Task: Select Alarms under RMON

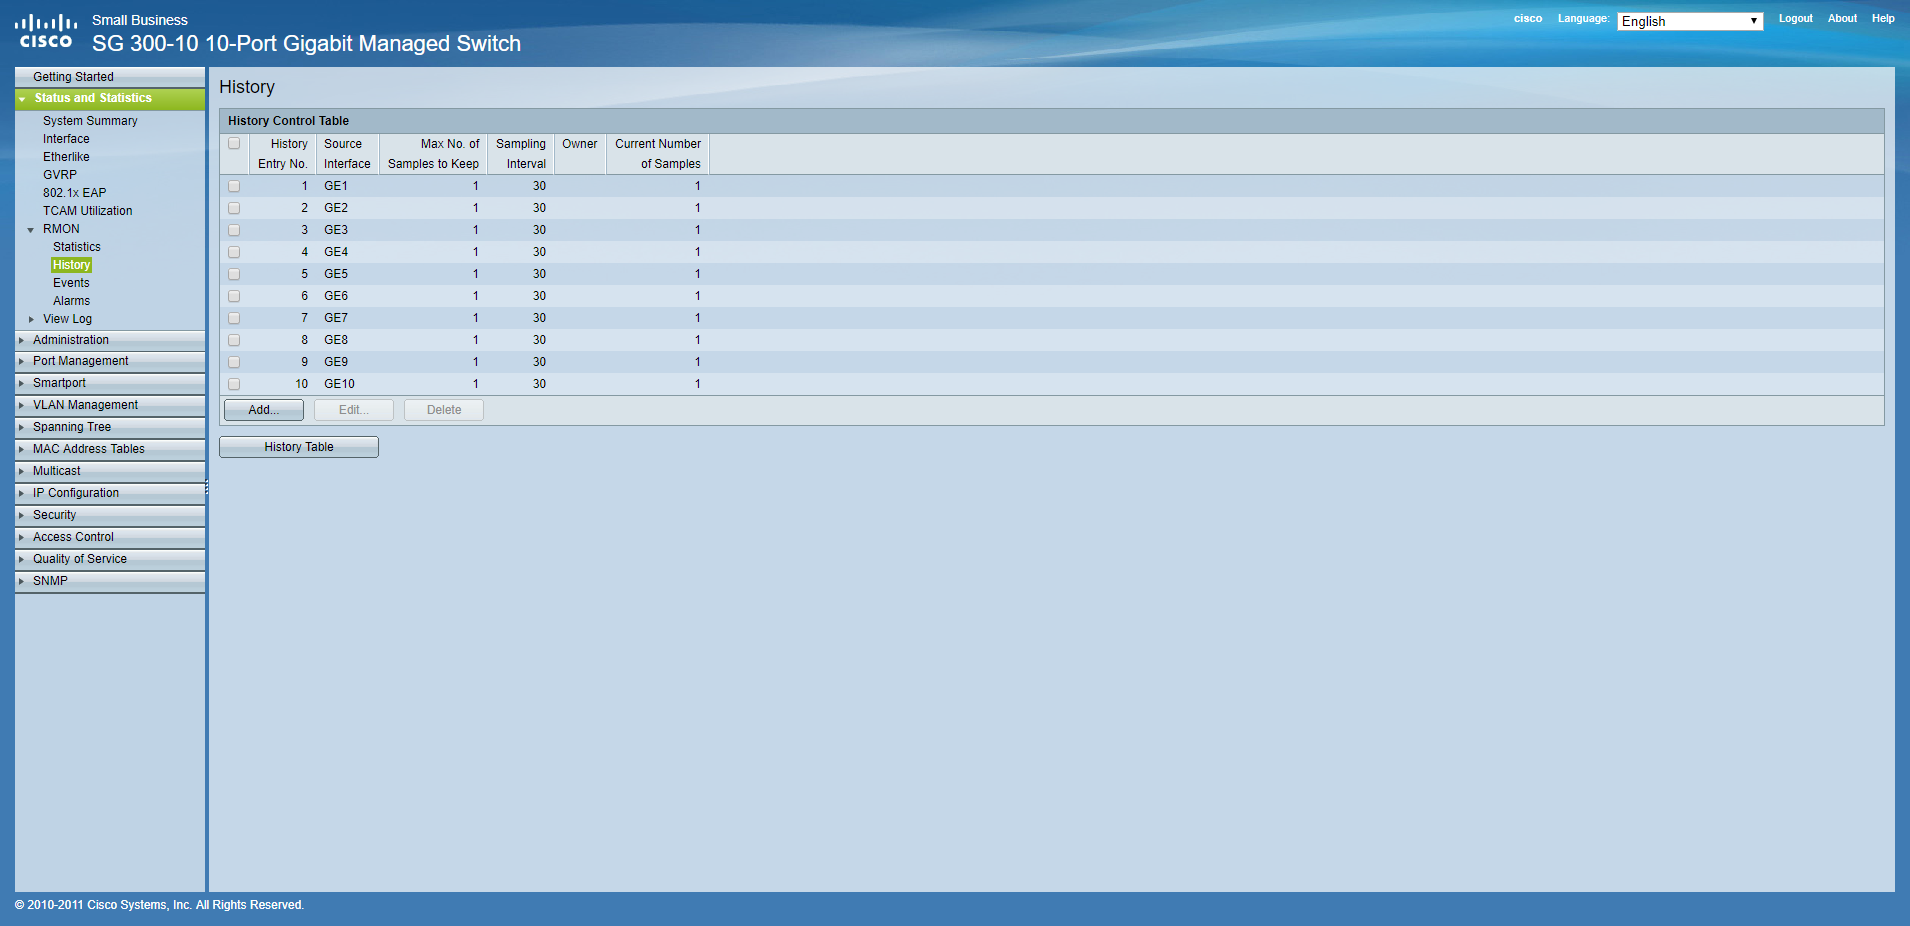Action: [71, 301]
